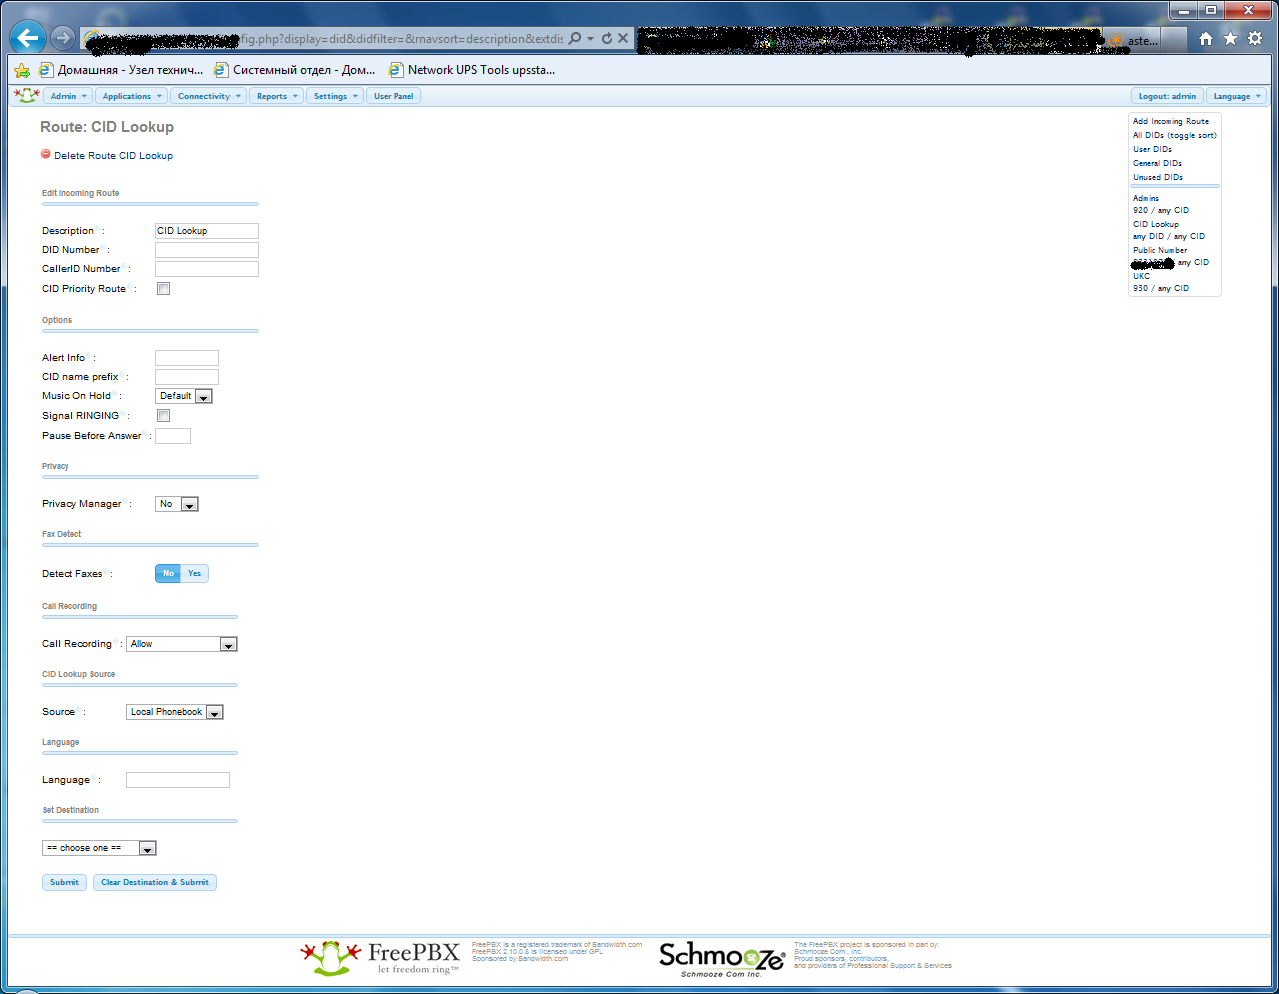
Task: Click the Submit button
Action: coord(64,883)
